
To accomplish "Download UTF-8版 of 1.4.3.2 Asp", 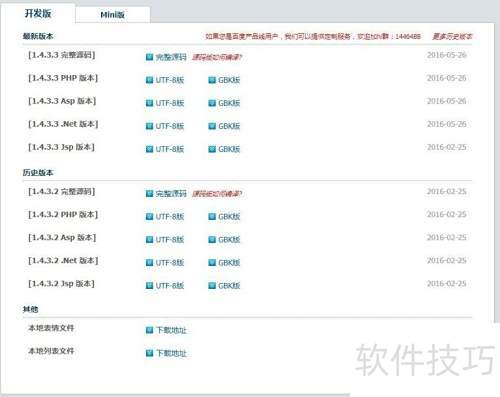I will tap(170, 240).
